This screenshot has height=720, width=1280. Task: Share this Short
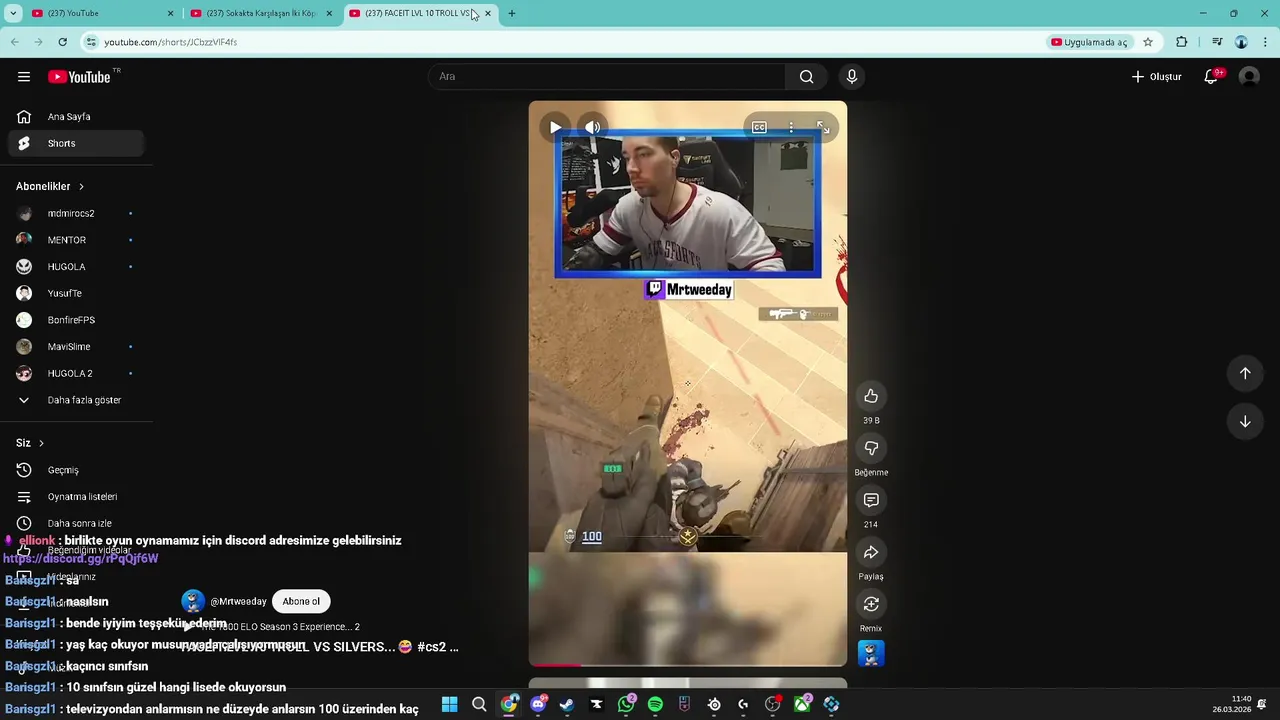pos(871,552)
